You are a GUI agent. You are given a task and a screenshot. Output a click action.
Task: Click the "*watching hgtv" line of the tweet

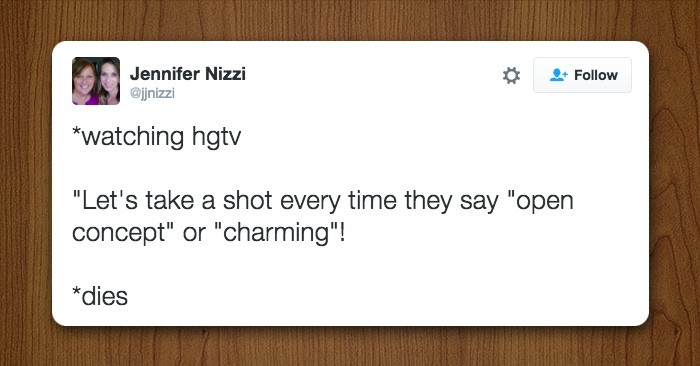click(157, 137)
